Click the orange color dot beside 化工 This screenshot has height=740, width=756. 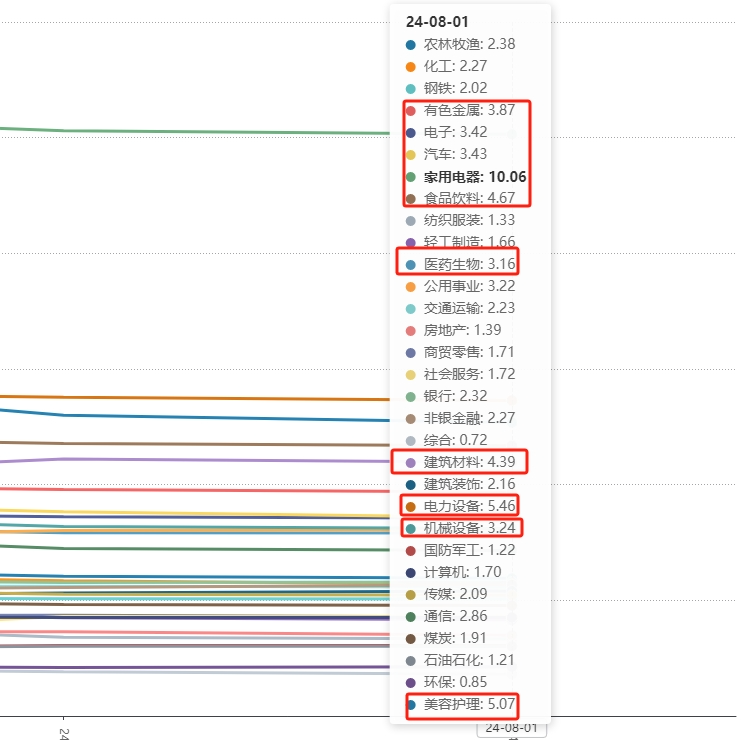411,67
